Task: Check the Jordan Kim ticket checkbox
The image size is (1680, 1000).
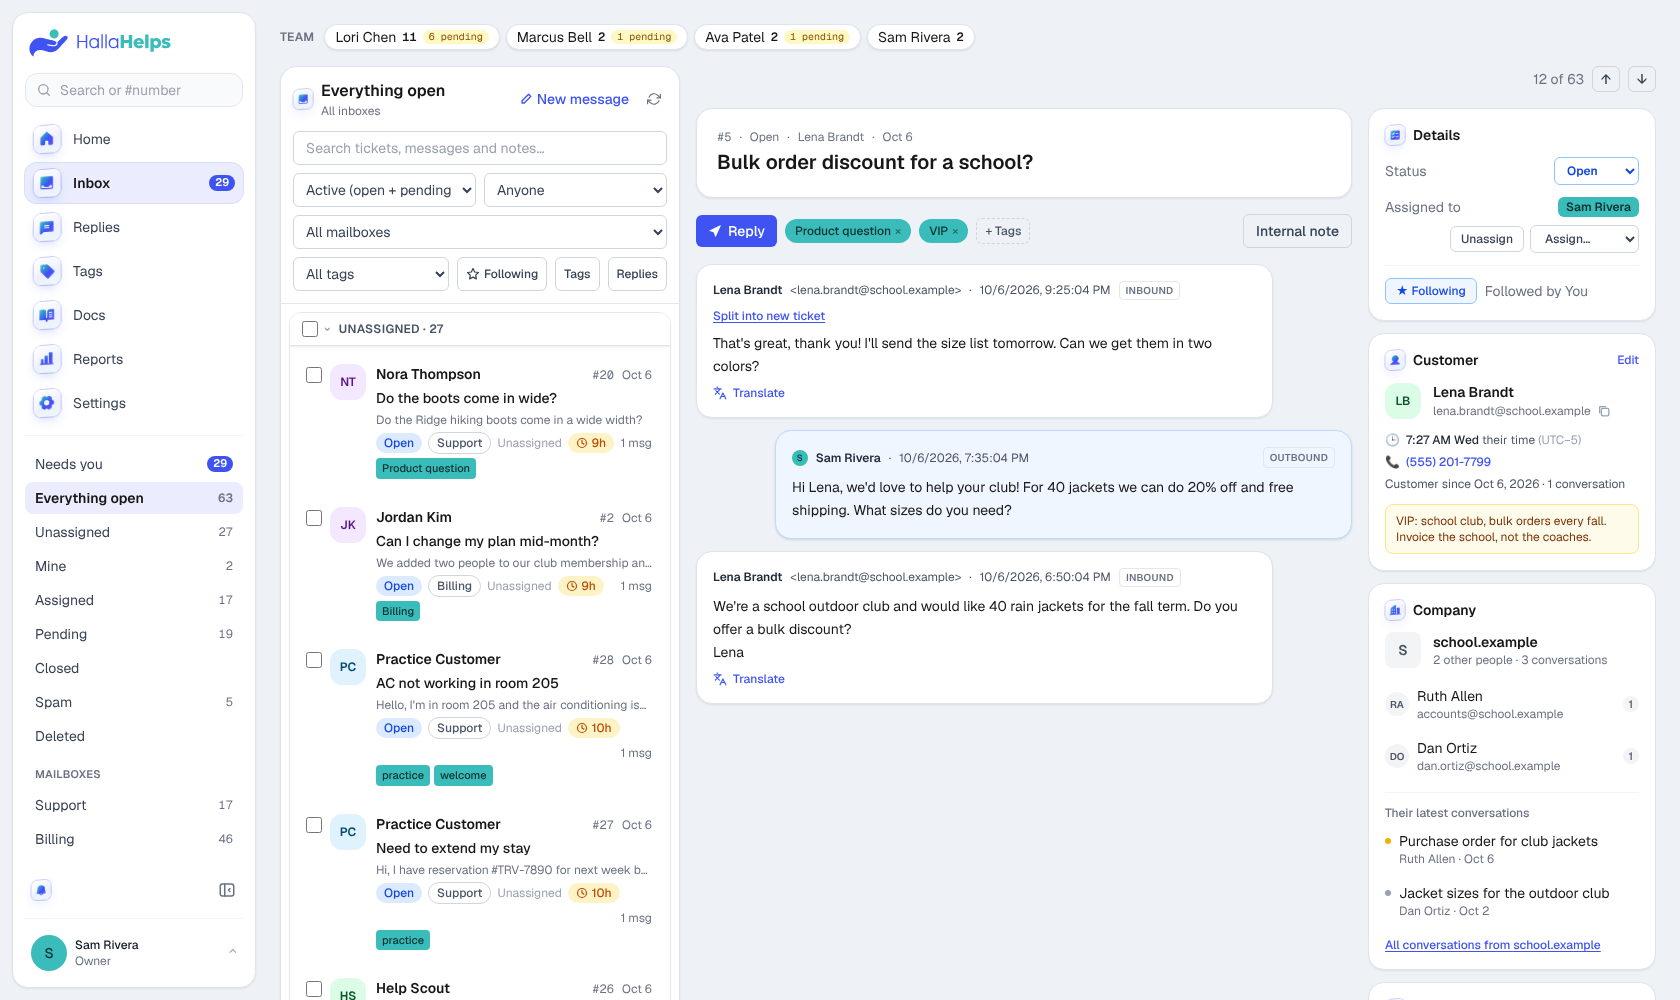Action: click(x=314, y=518)
